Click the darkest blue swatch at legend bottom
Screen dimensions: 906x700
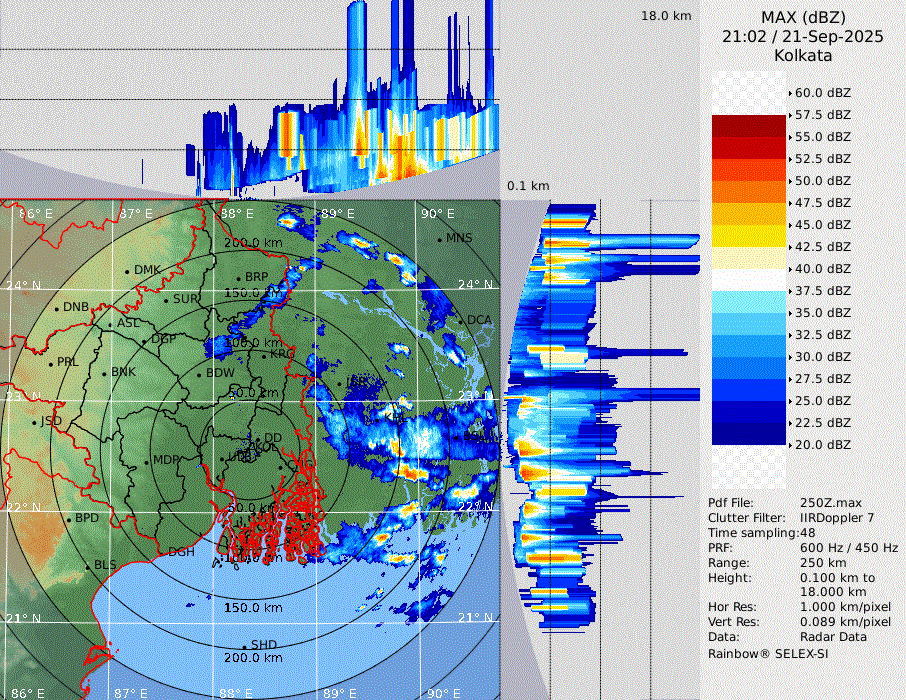(x=749, y=433)
